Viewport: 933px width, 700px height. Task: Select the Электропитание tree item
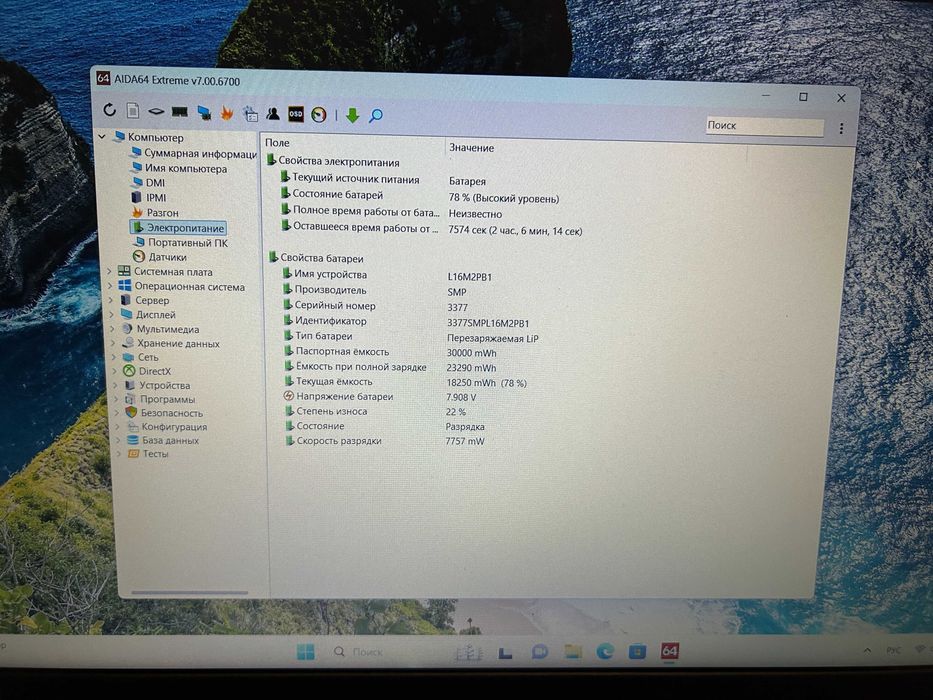coord(178,227)
